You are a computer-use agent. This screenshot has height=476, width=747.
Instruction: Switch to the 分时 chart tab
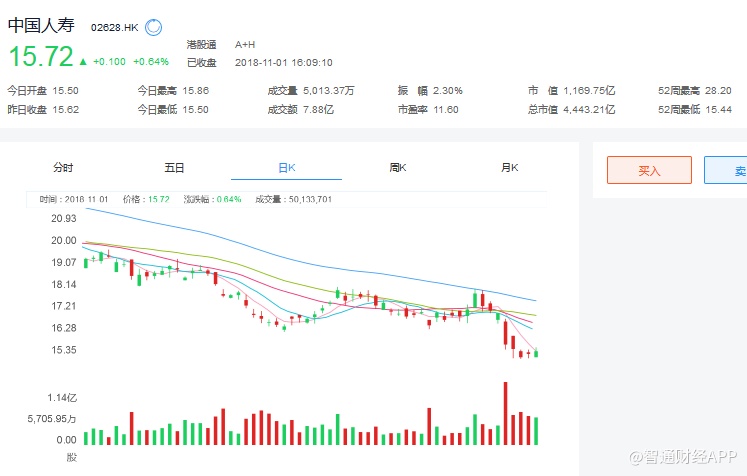click(x=63, y=168)
